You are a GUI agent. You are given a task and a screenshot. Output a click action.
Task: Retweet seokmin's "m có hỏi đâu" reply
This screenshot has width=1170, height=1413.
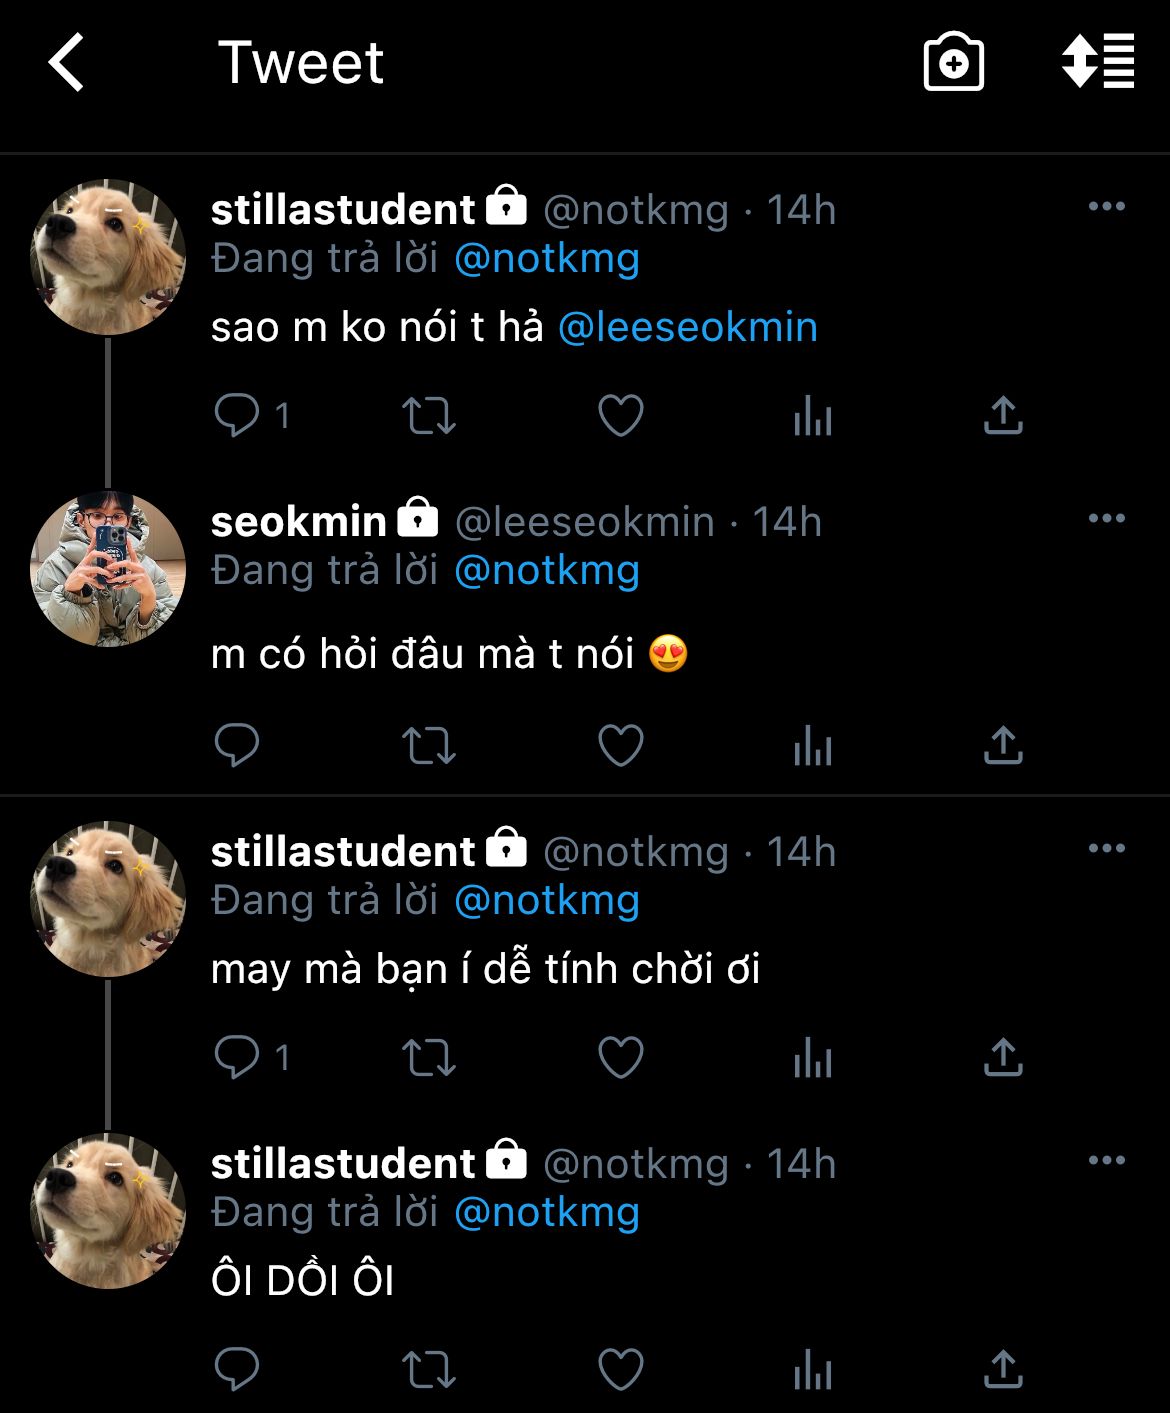click(x=429, y=746)
